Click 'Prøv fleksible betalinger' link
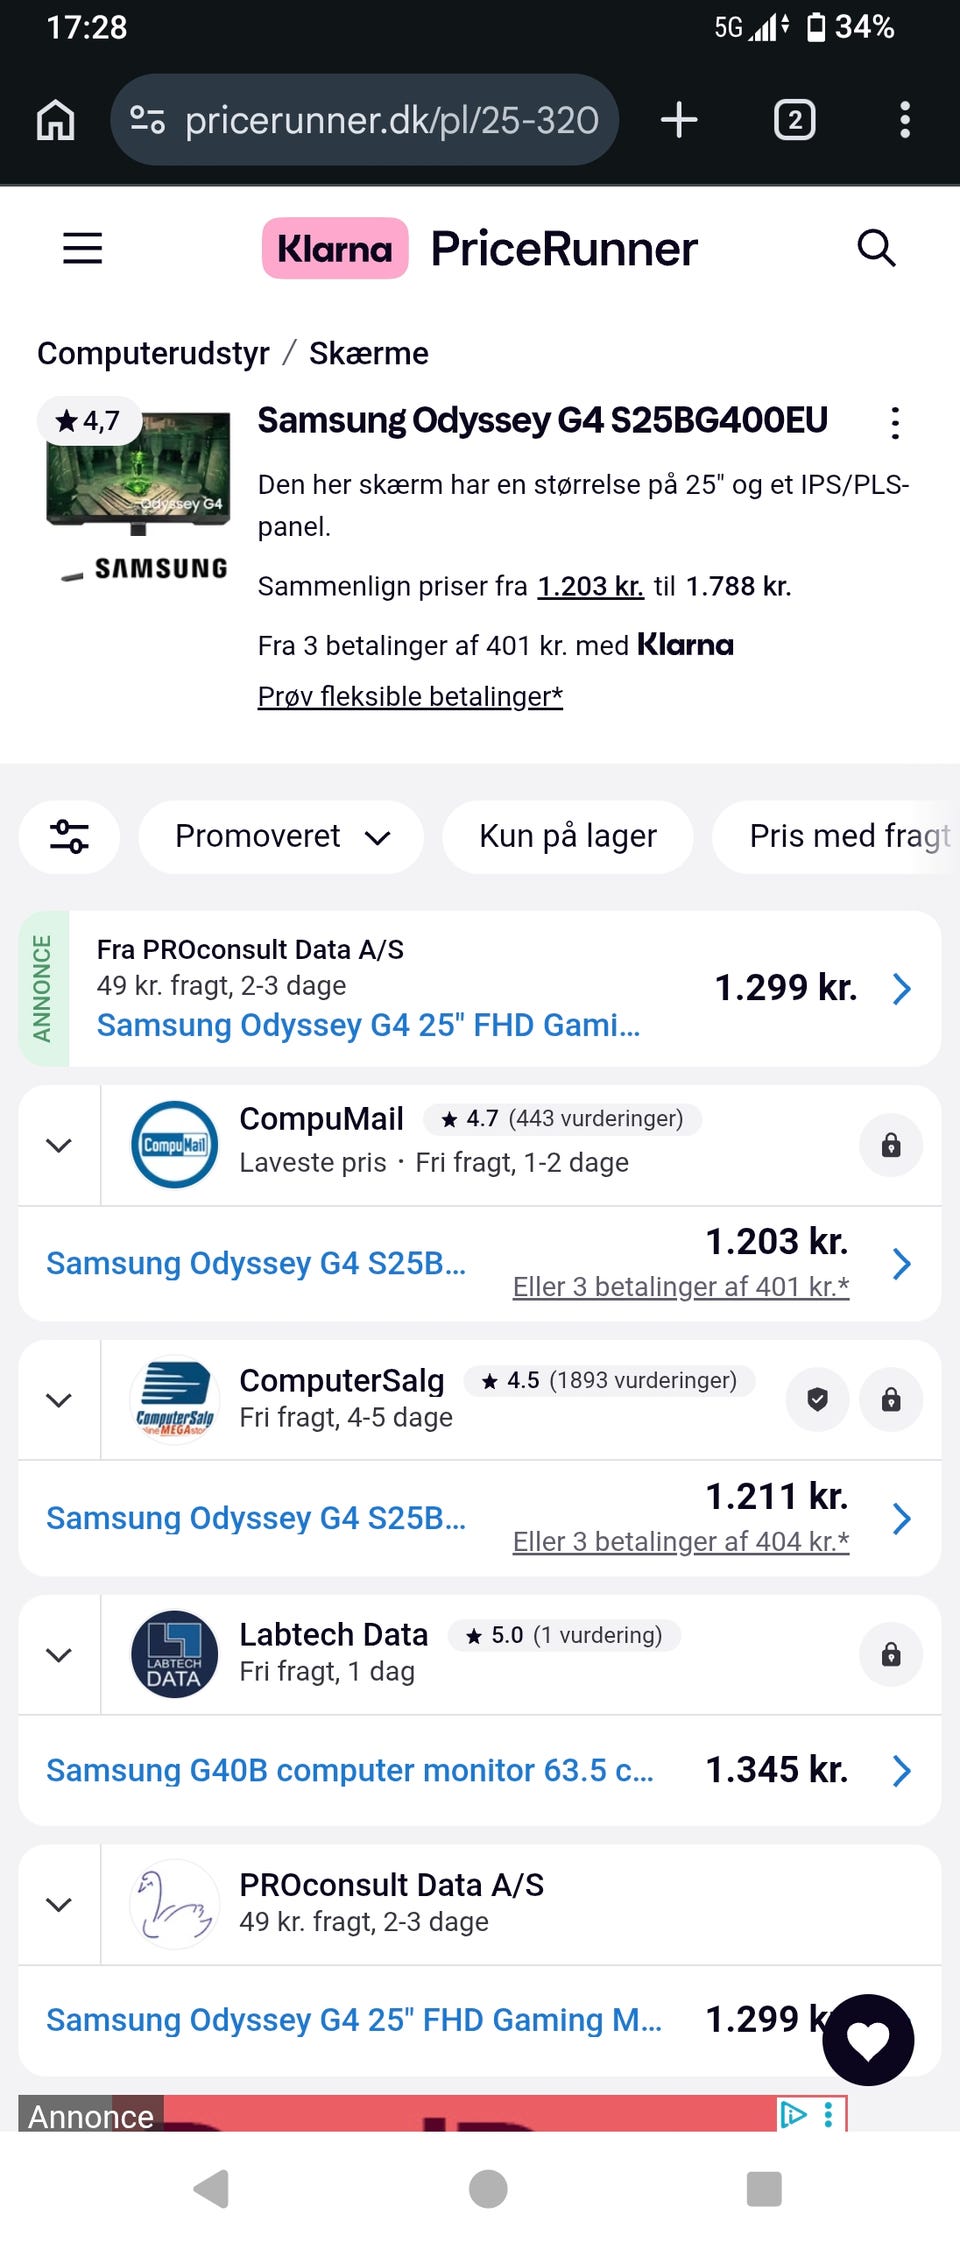 (410, 696)
